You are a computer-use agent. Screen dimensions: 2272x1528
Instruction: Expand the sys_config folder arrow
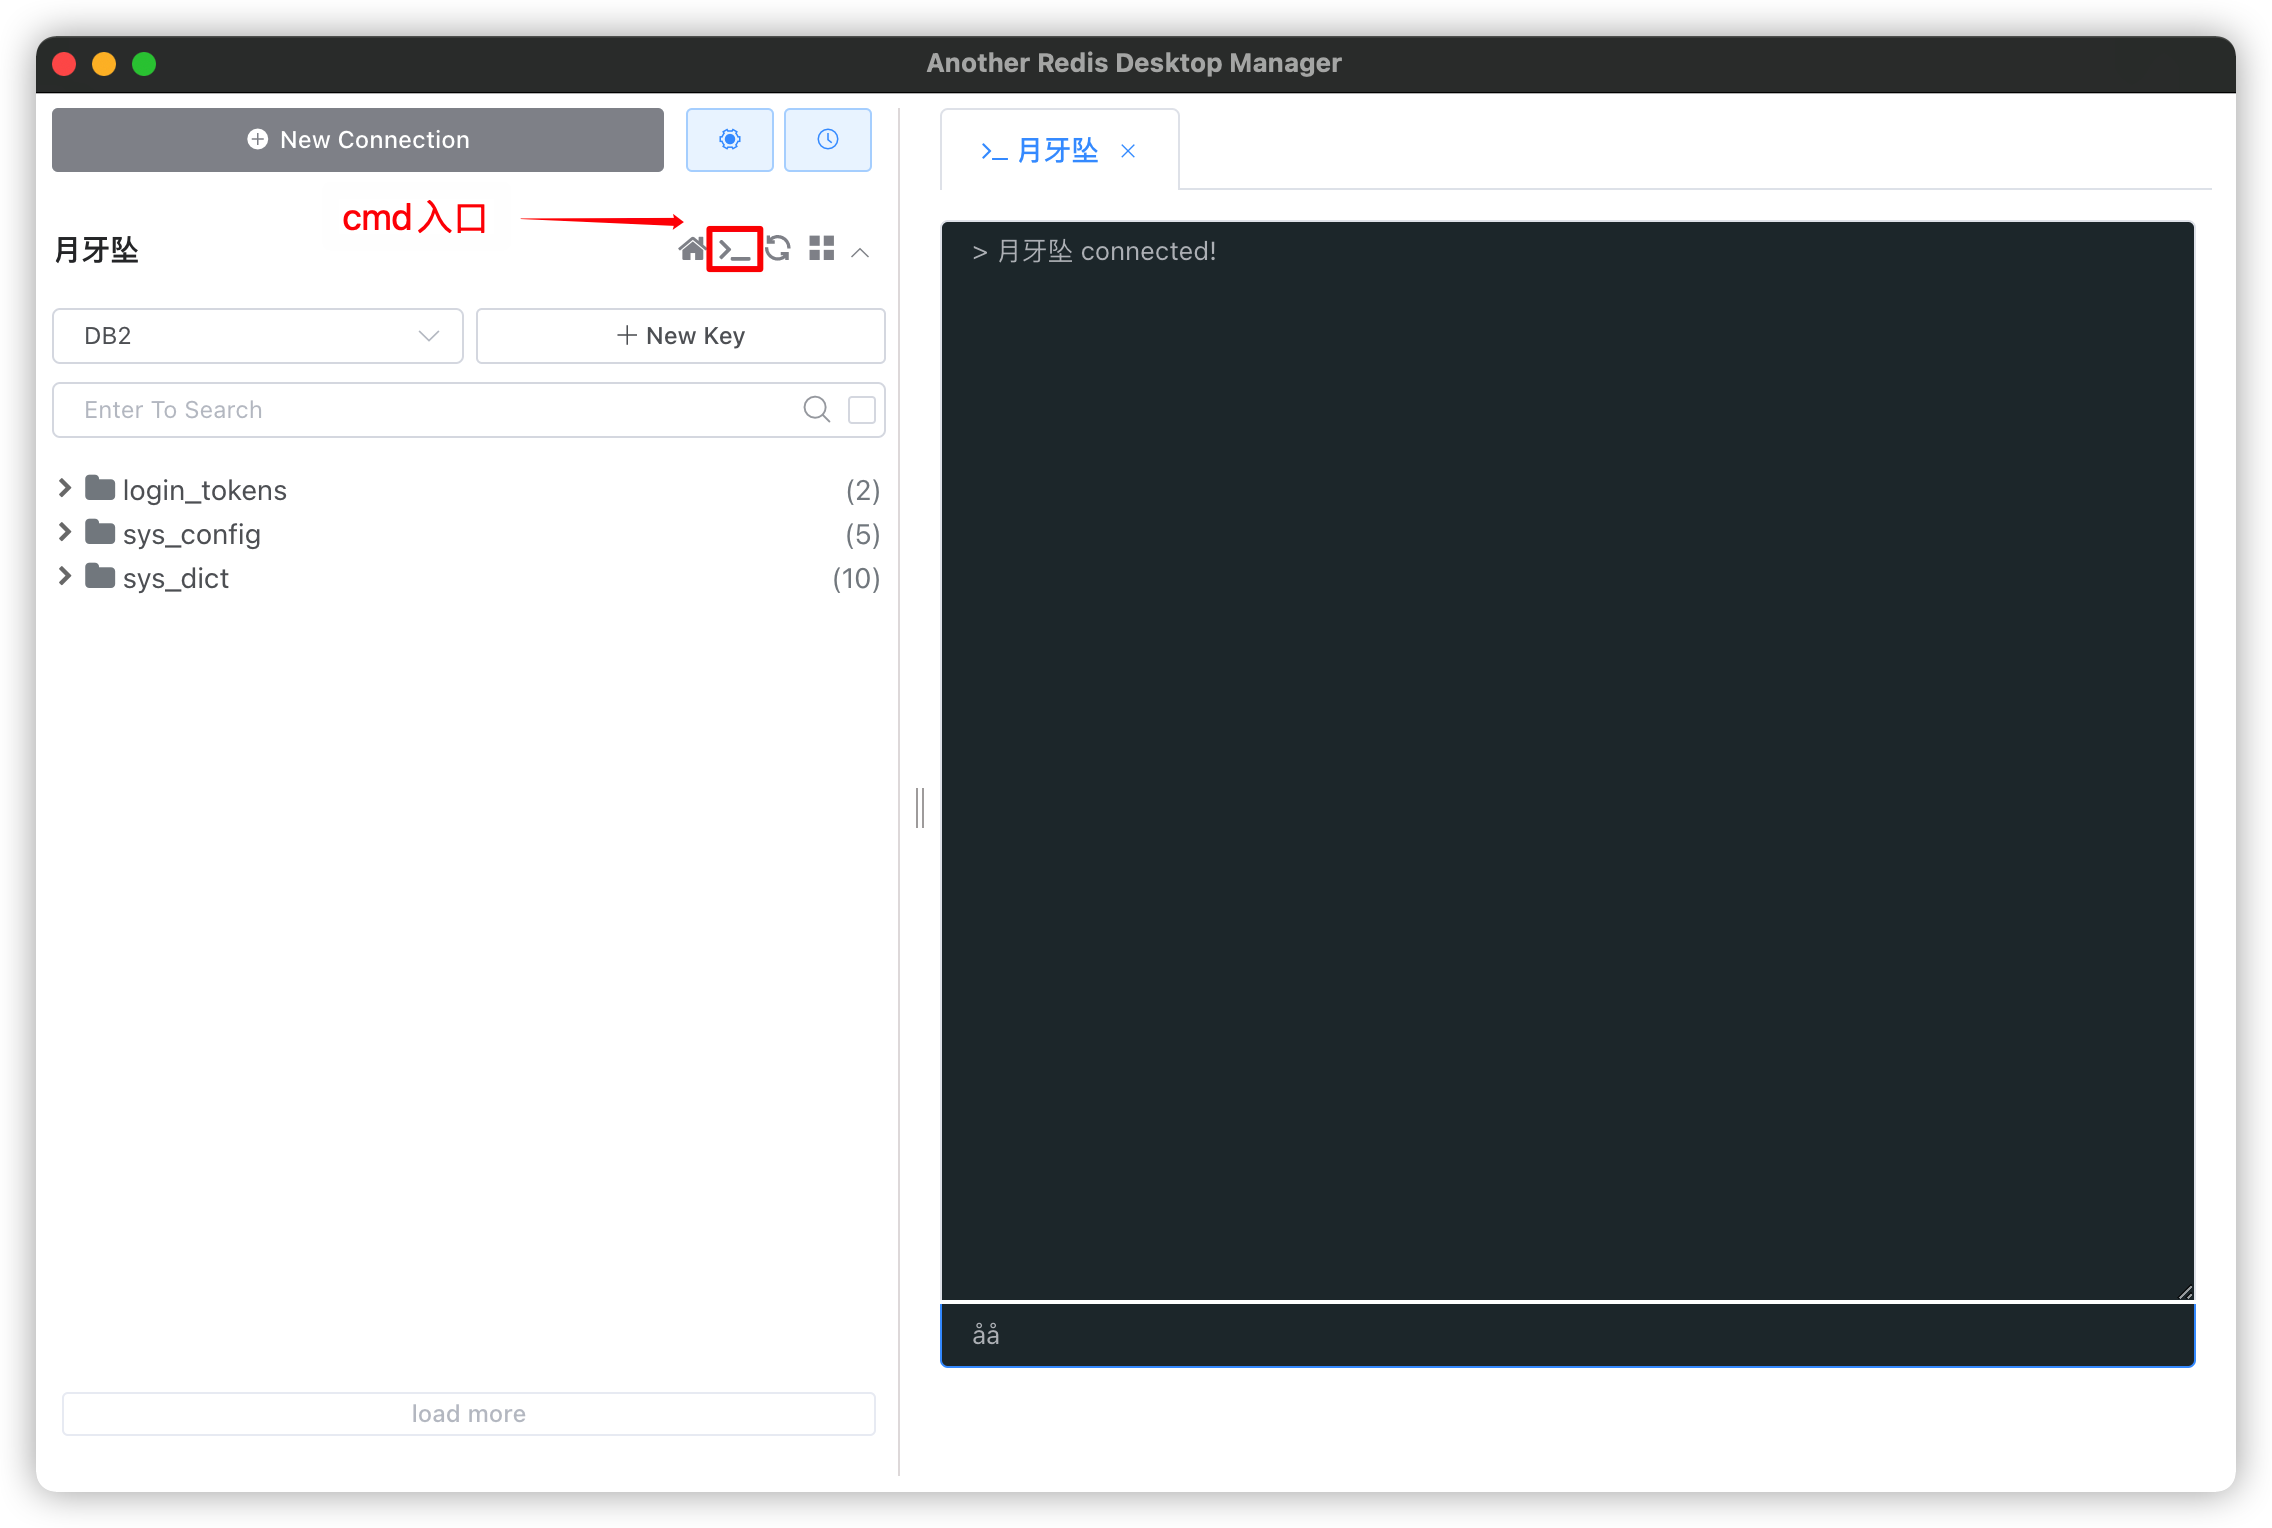65,532
